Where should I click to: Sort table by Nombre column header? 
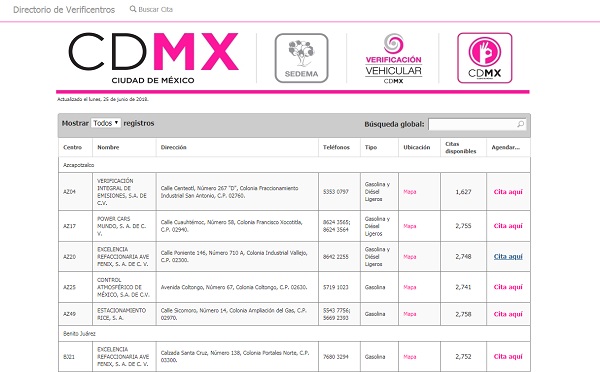coord(108,147)
